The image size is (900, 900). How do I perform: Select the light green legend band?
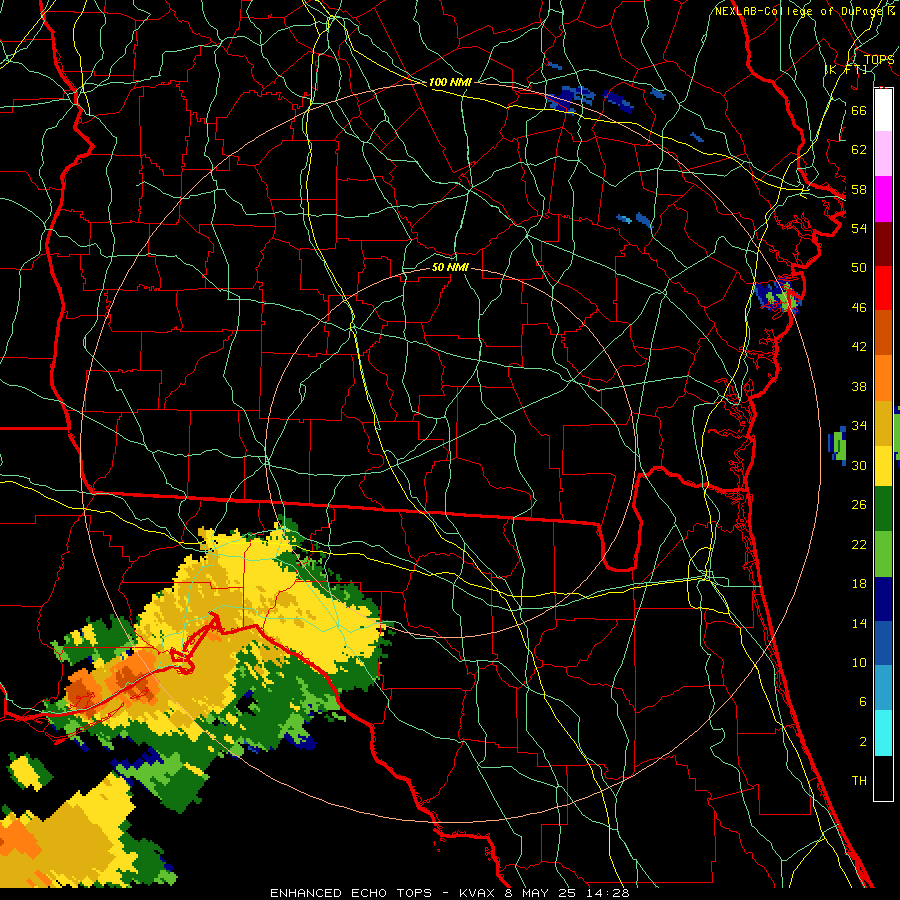(883, 554)
